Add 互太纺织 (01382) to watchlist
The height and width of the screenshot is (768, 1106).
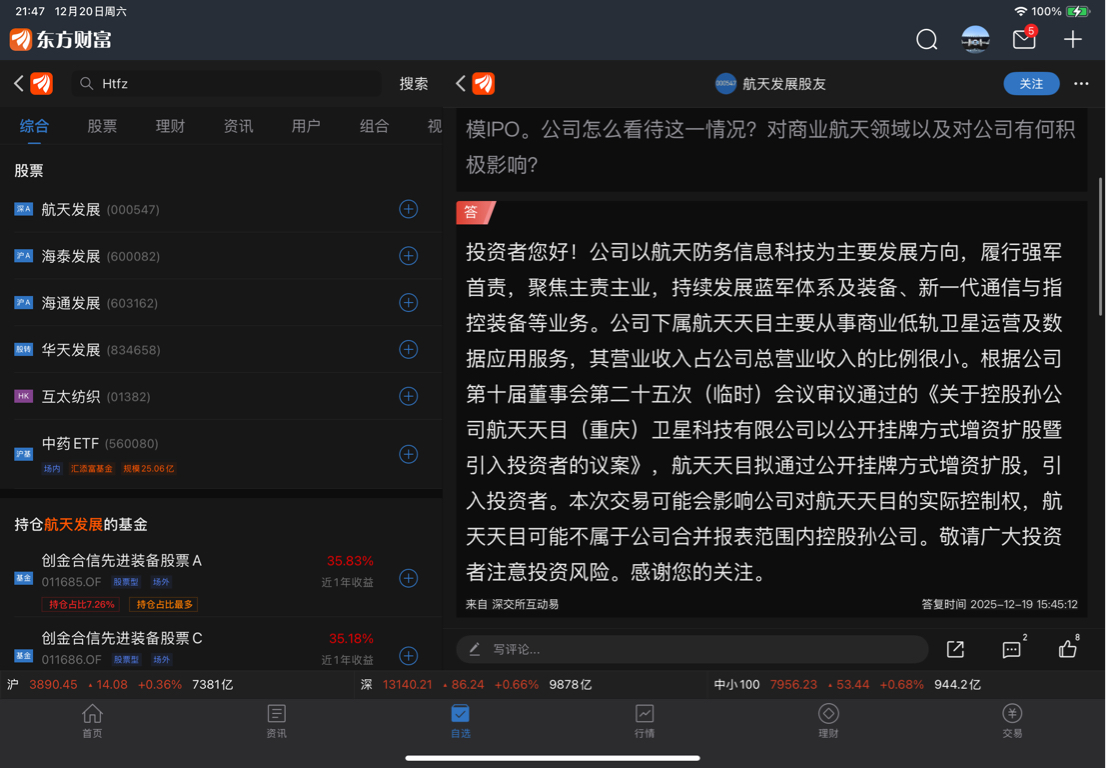click(x=408, y=396)
